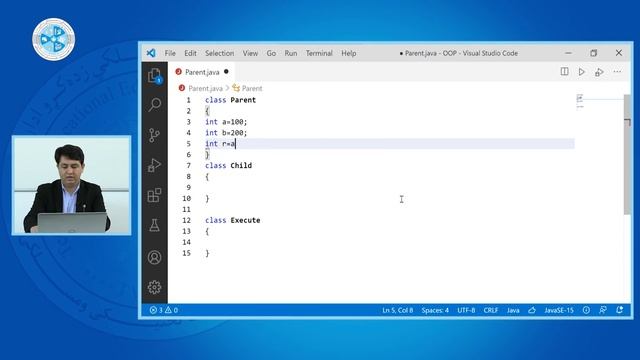Open the Extensions view

[x=154, y=195]
